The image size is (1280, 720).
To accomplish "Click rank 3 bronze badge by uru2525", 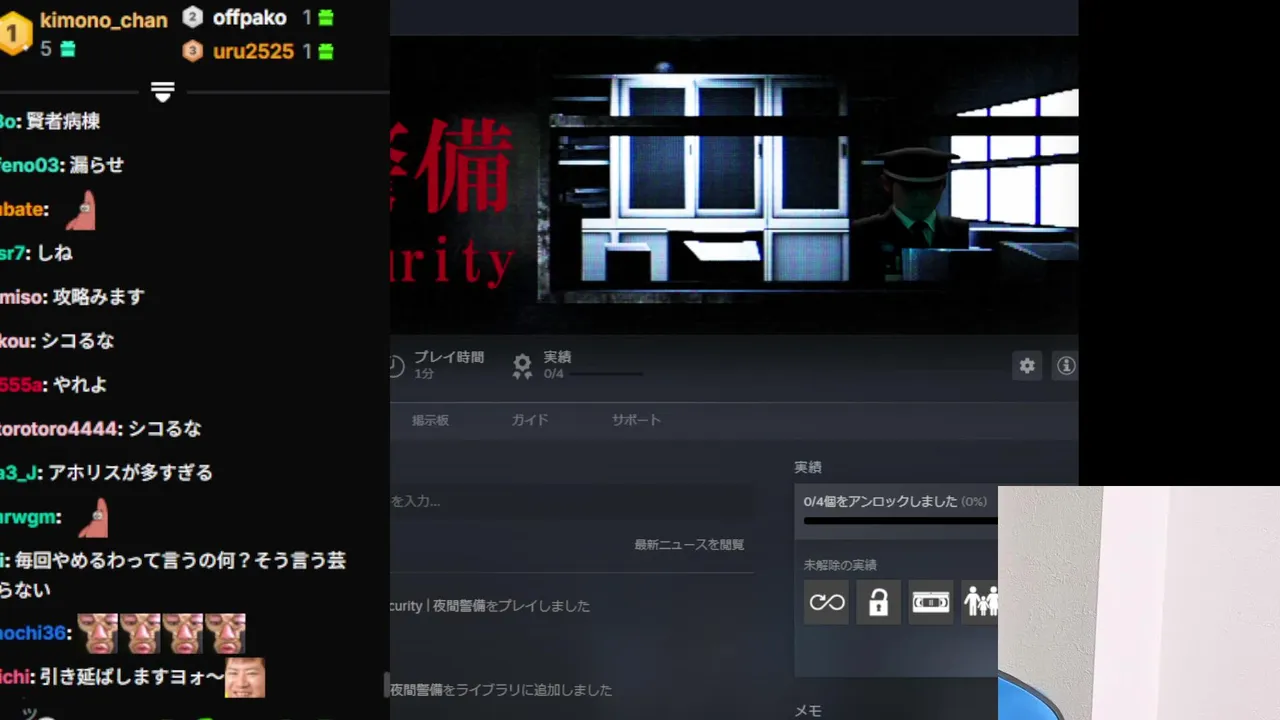I will (x=193, y=50).
